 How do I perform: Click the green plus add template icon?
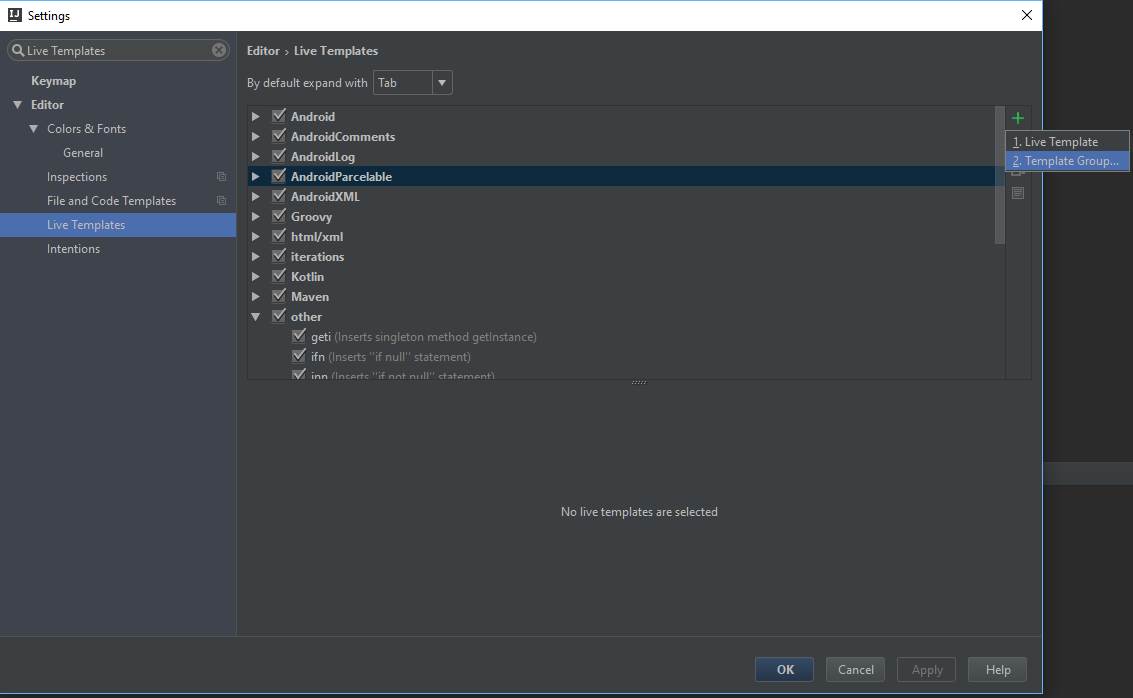[1017, 118]
